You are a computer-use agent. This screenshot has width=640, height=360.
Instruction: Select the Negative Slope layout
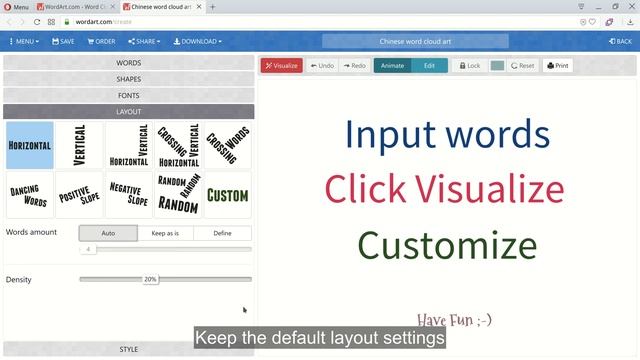click(129, 195)
